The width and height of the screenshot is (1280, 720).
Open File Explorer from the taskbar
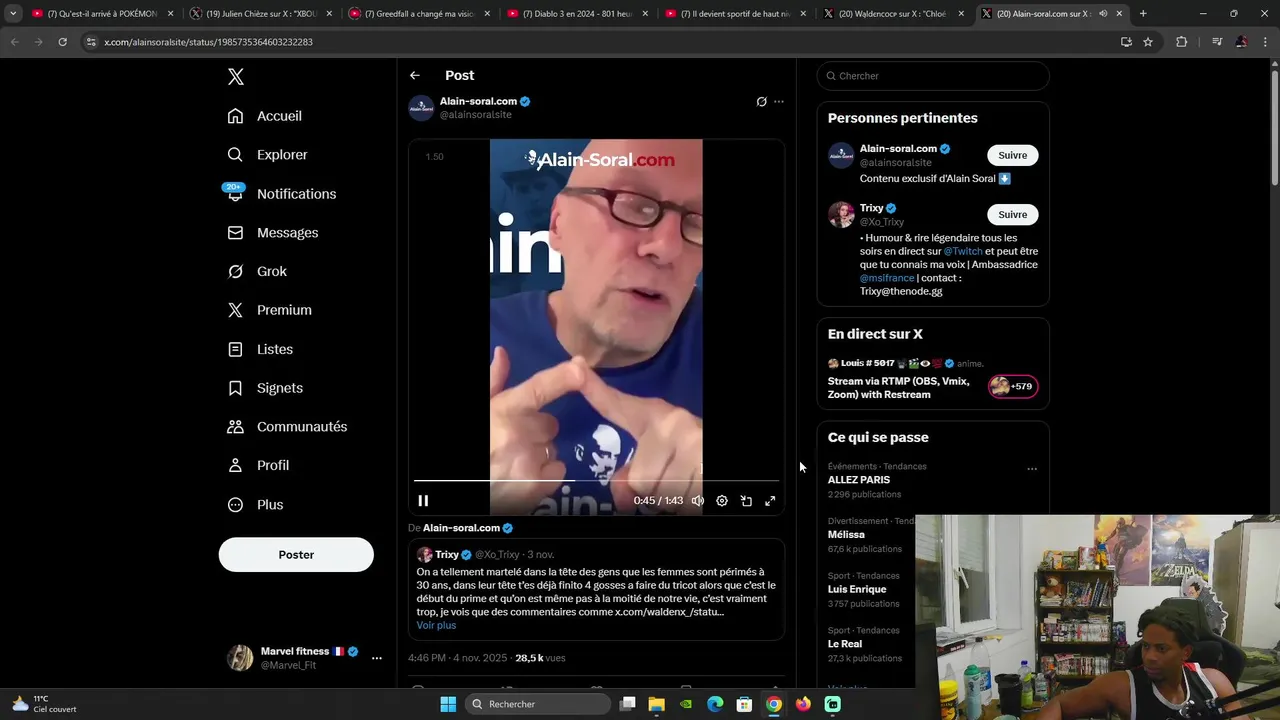pyautogui.click(x=656, y=704)
